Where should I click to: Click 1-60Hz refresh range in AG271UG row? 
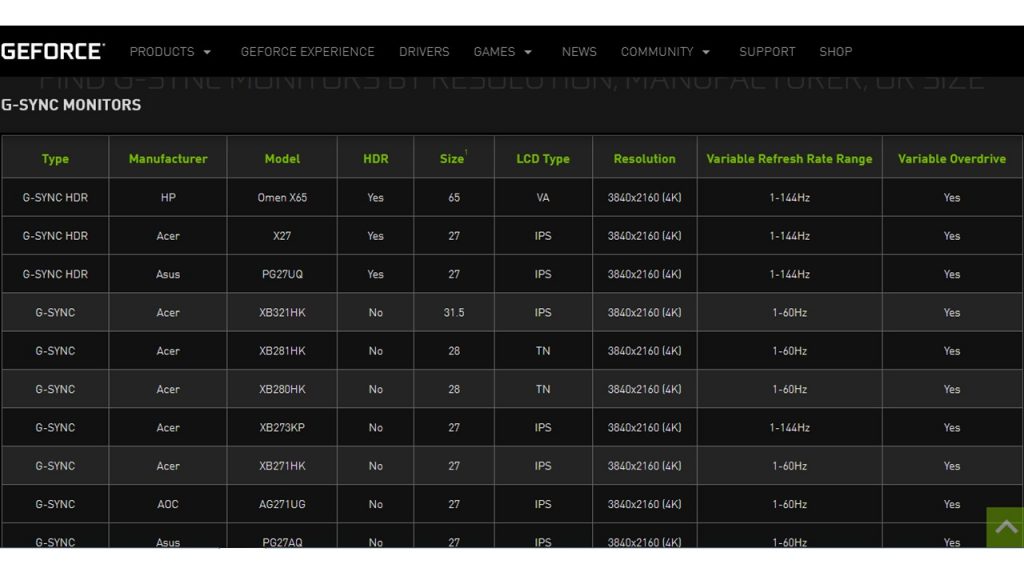(x=790, y=504)
